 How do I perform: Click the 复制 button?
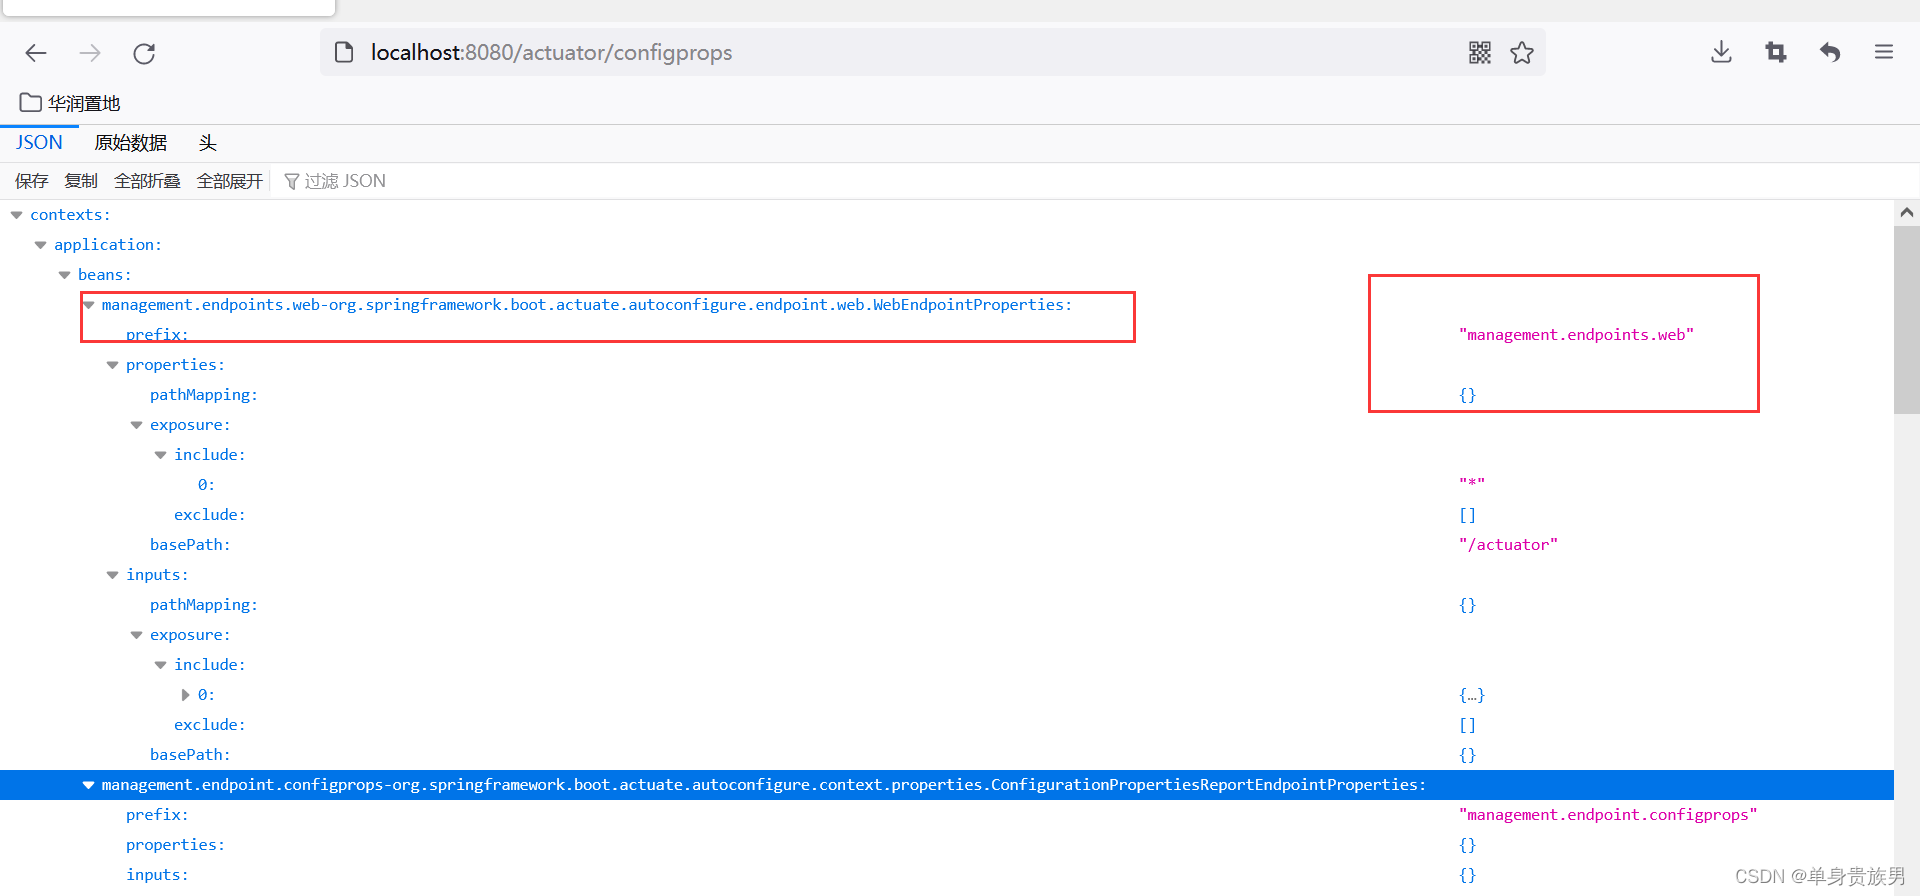click(81, 181)
